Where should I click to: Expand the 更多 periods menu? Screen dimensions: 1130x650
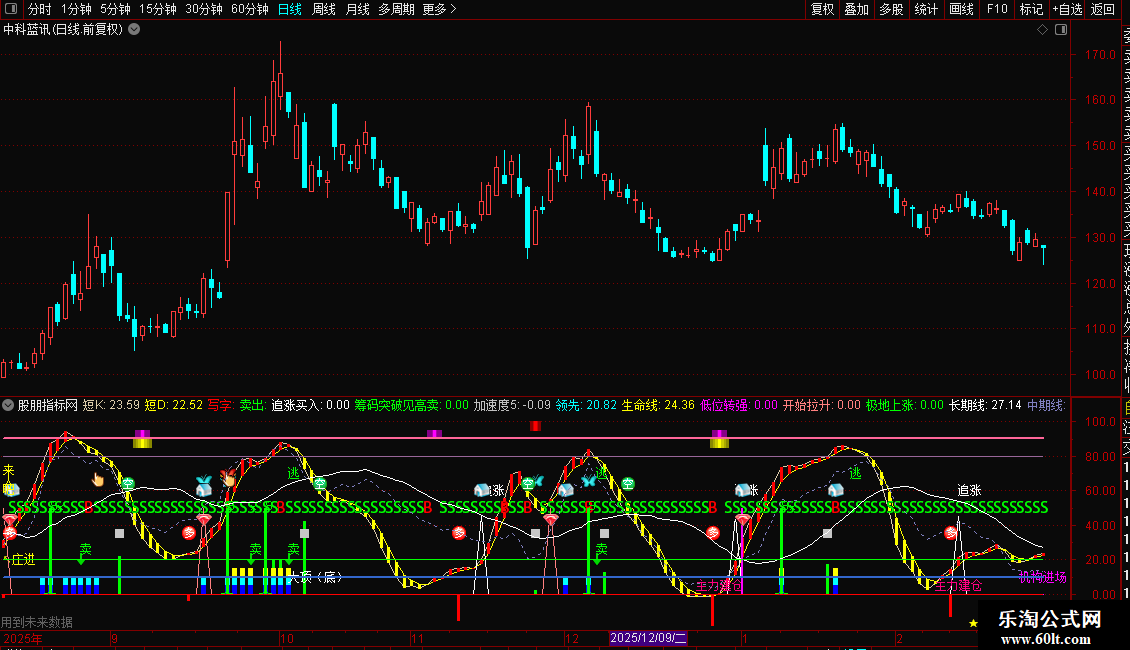coord(439,9)
